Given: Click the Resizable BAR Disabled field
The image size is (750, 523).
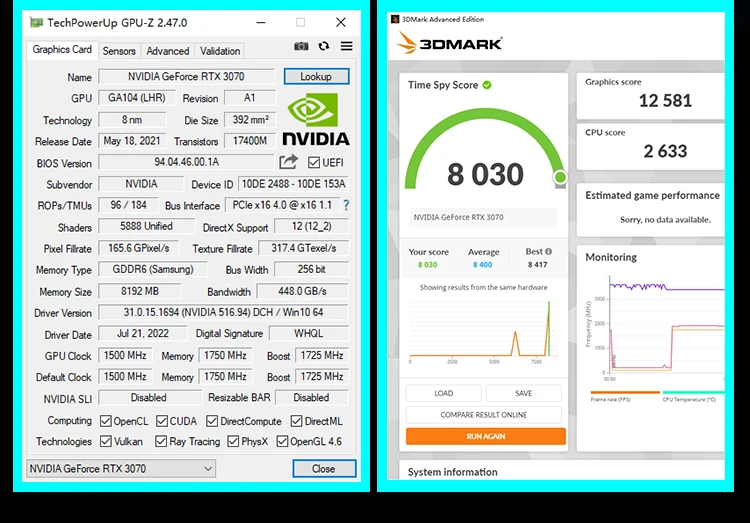Looking at the screenshot, I should (311, 398).
